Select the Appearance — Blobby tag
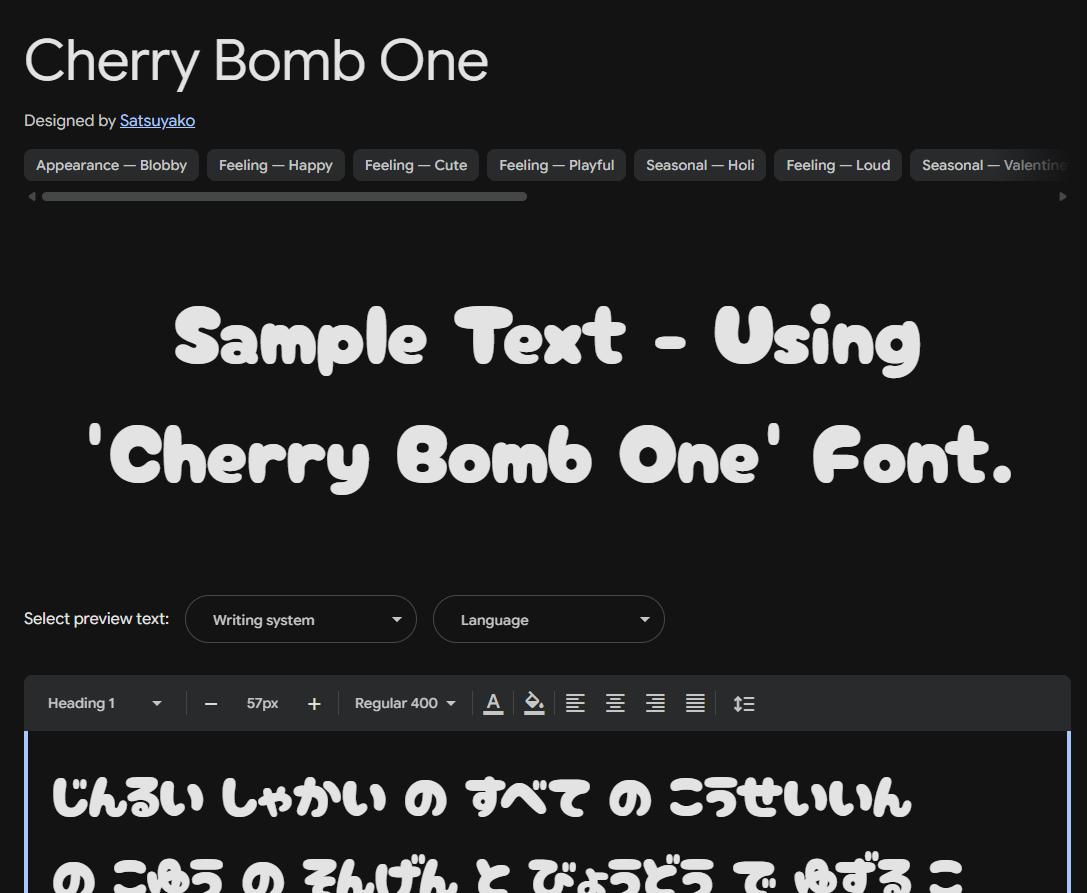 pyautogui.click(x=112, y=165)
